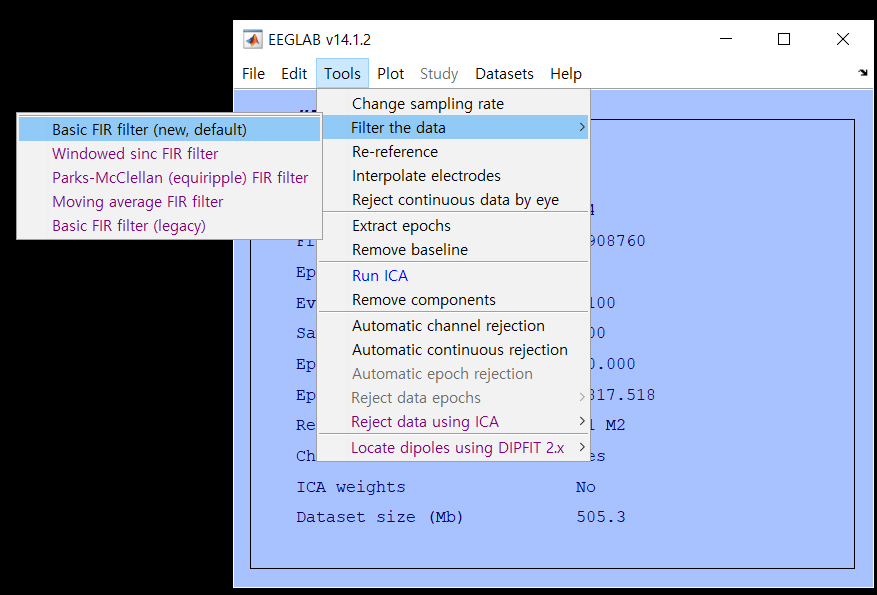Image resolution: width=877 pixels, height=595 pixels.
Task: Open the Help menu
Action: click(566, 74)
